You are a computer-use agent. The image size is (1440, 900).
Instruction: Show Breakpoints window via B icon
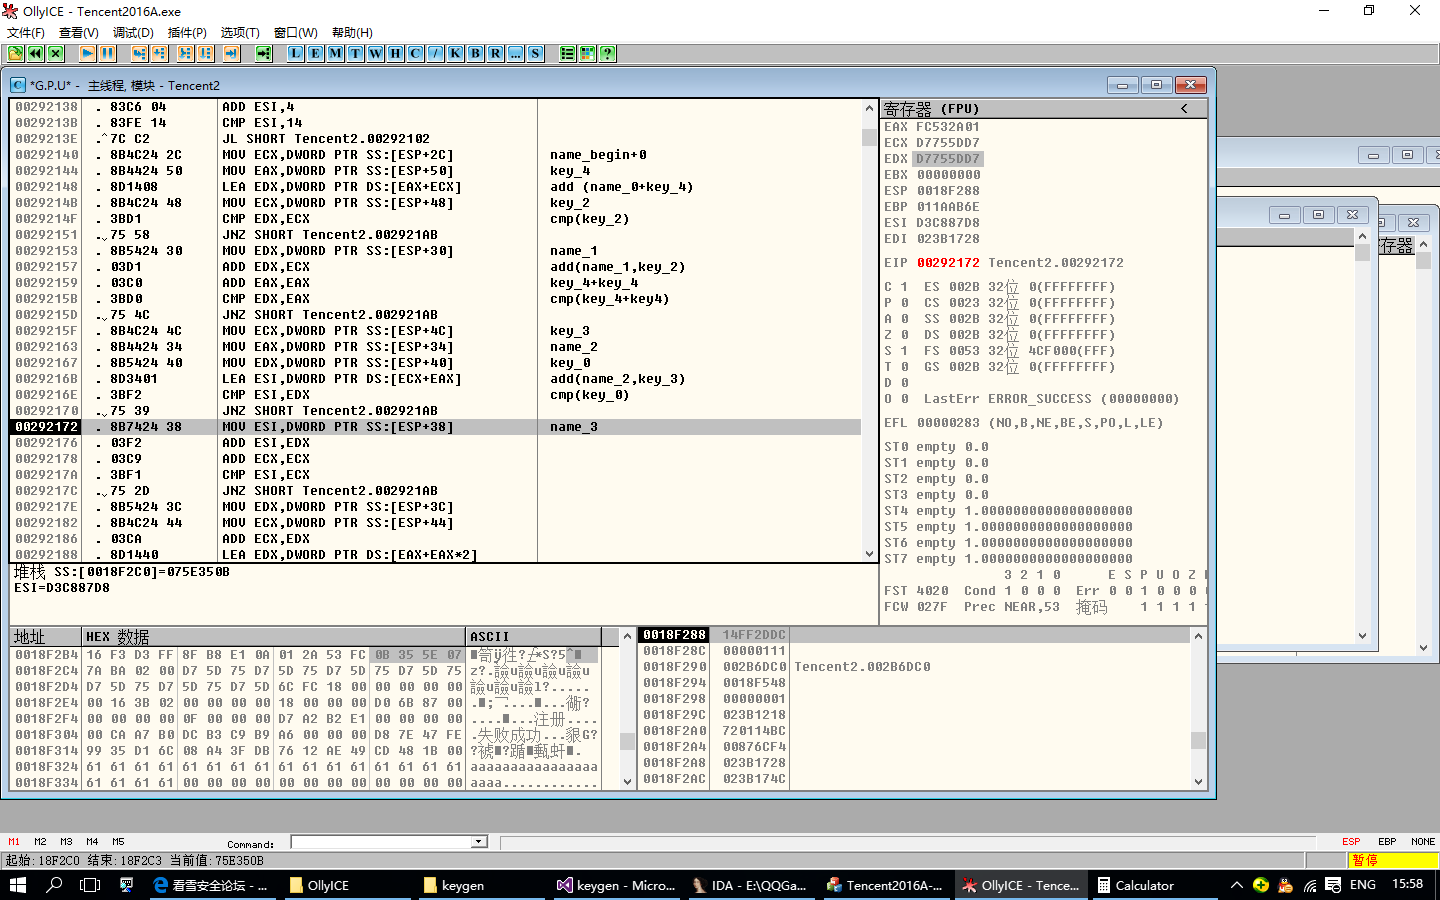(475, 53)
